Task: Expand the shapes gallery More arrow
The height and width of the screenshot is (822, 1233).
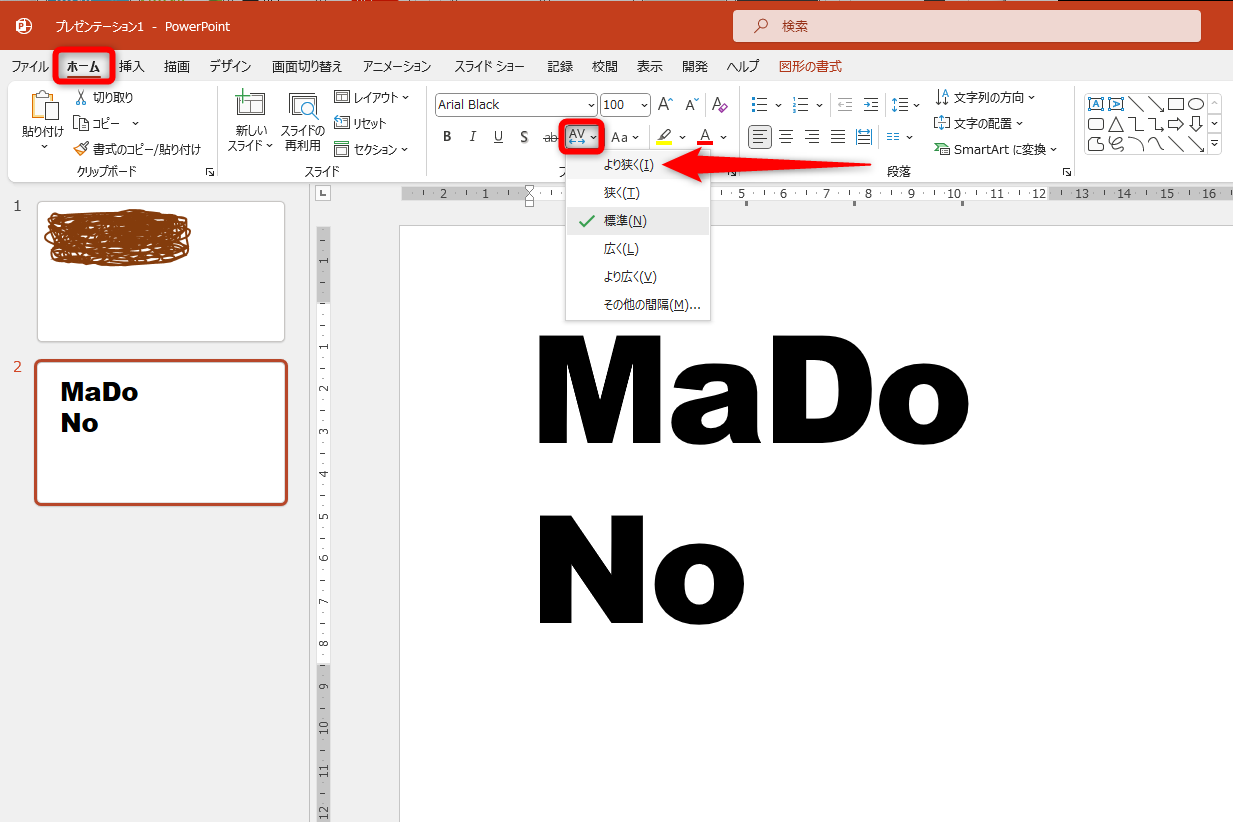Action: coord(1215,145)
